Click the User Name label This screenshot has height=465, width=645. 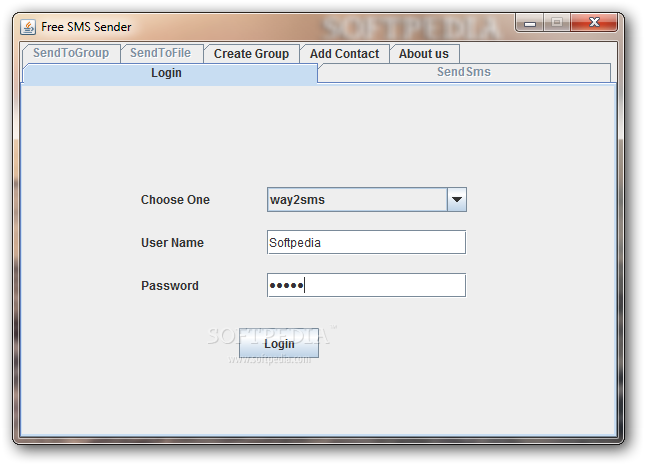pyautogui.click(x=172, y=243)
